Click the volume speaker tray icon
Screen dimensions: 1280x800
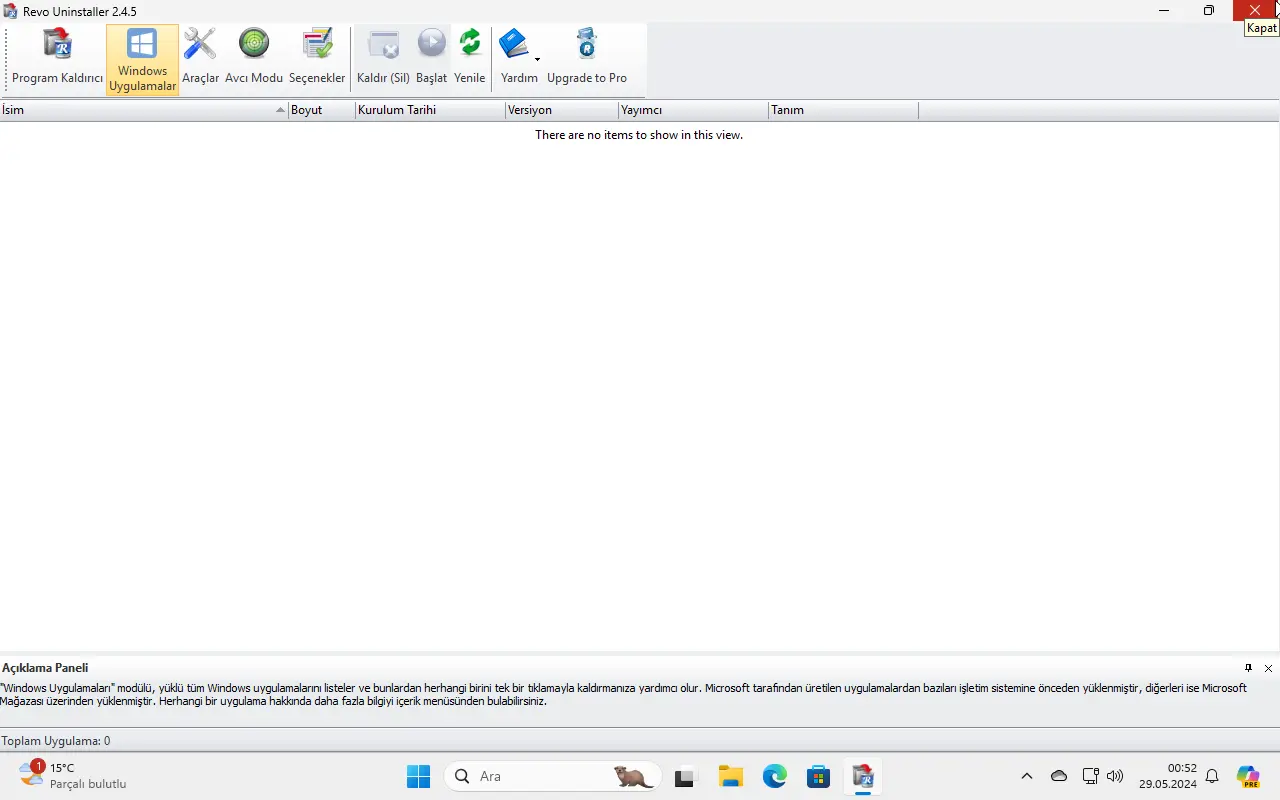[1116, 776]
